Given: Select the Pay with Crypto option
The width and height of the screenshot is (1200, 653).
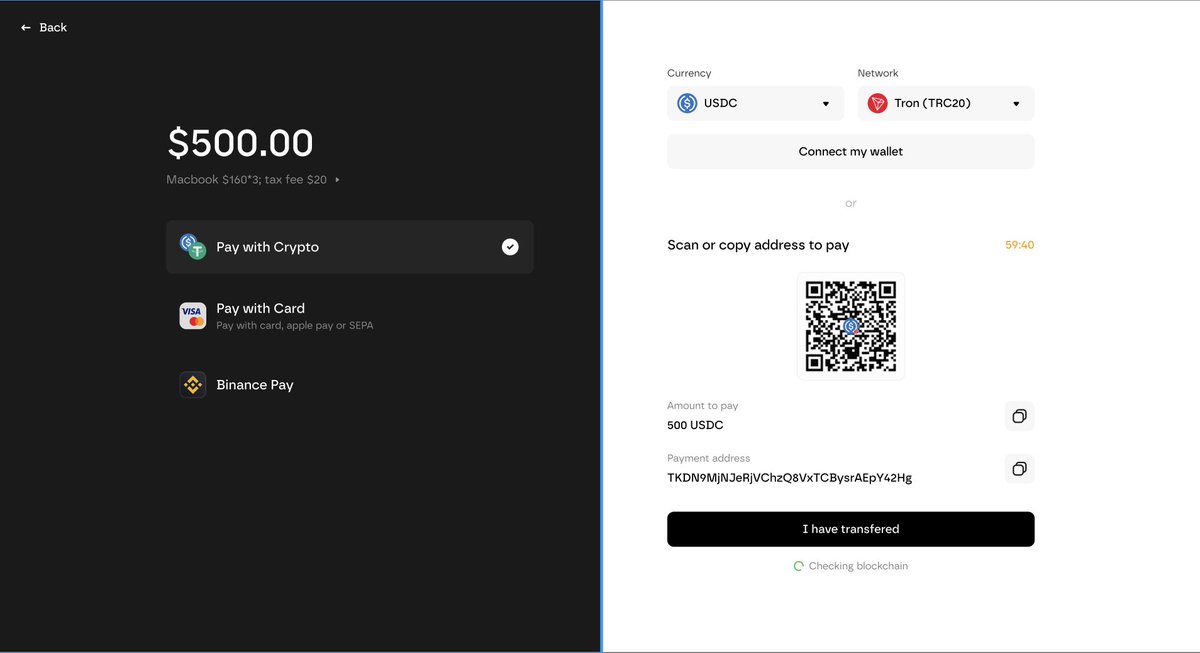Looking at the screenshot, I should [350, 247].
